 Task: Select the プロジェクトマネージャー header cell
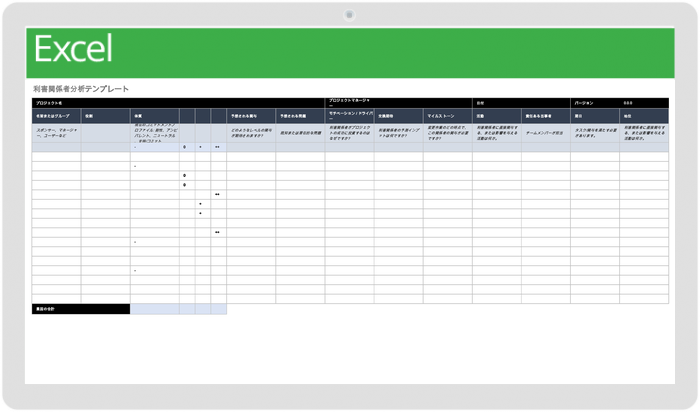tap(398, 103)
